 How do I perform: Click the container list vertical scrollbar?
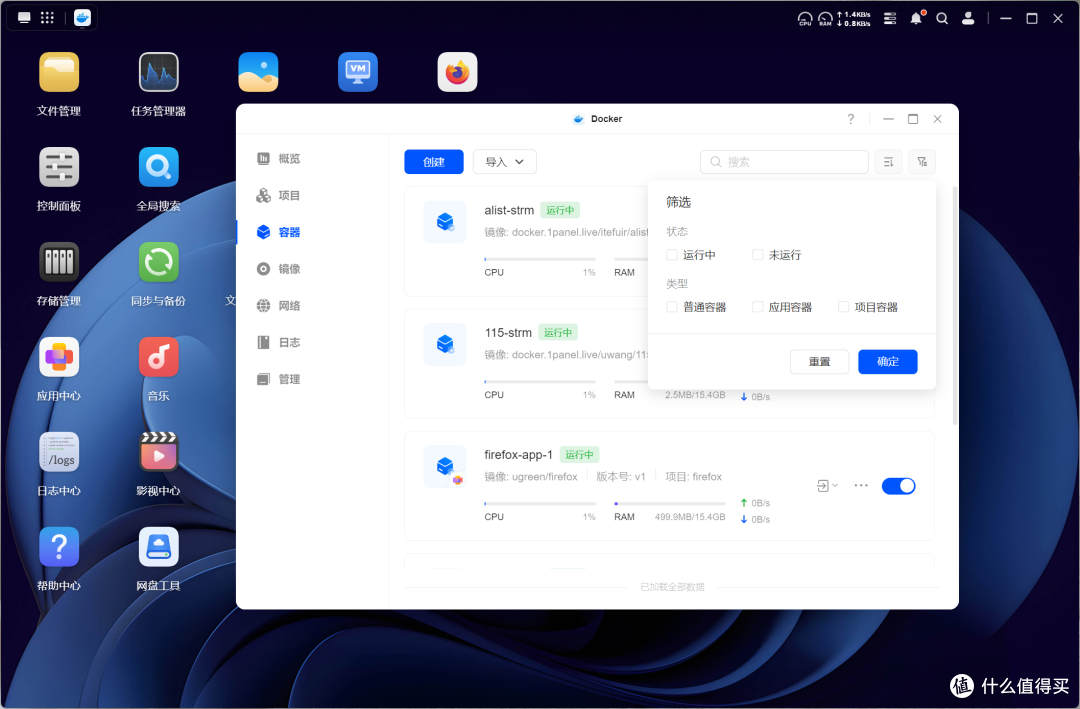(955, 305)
